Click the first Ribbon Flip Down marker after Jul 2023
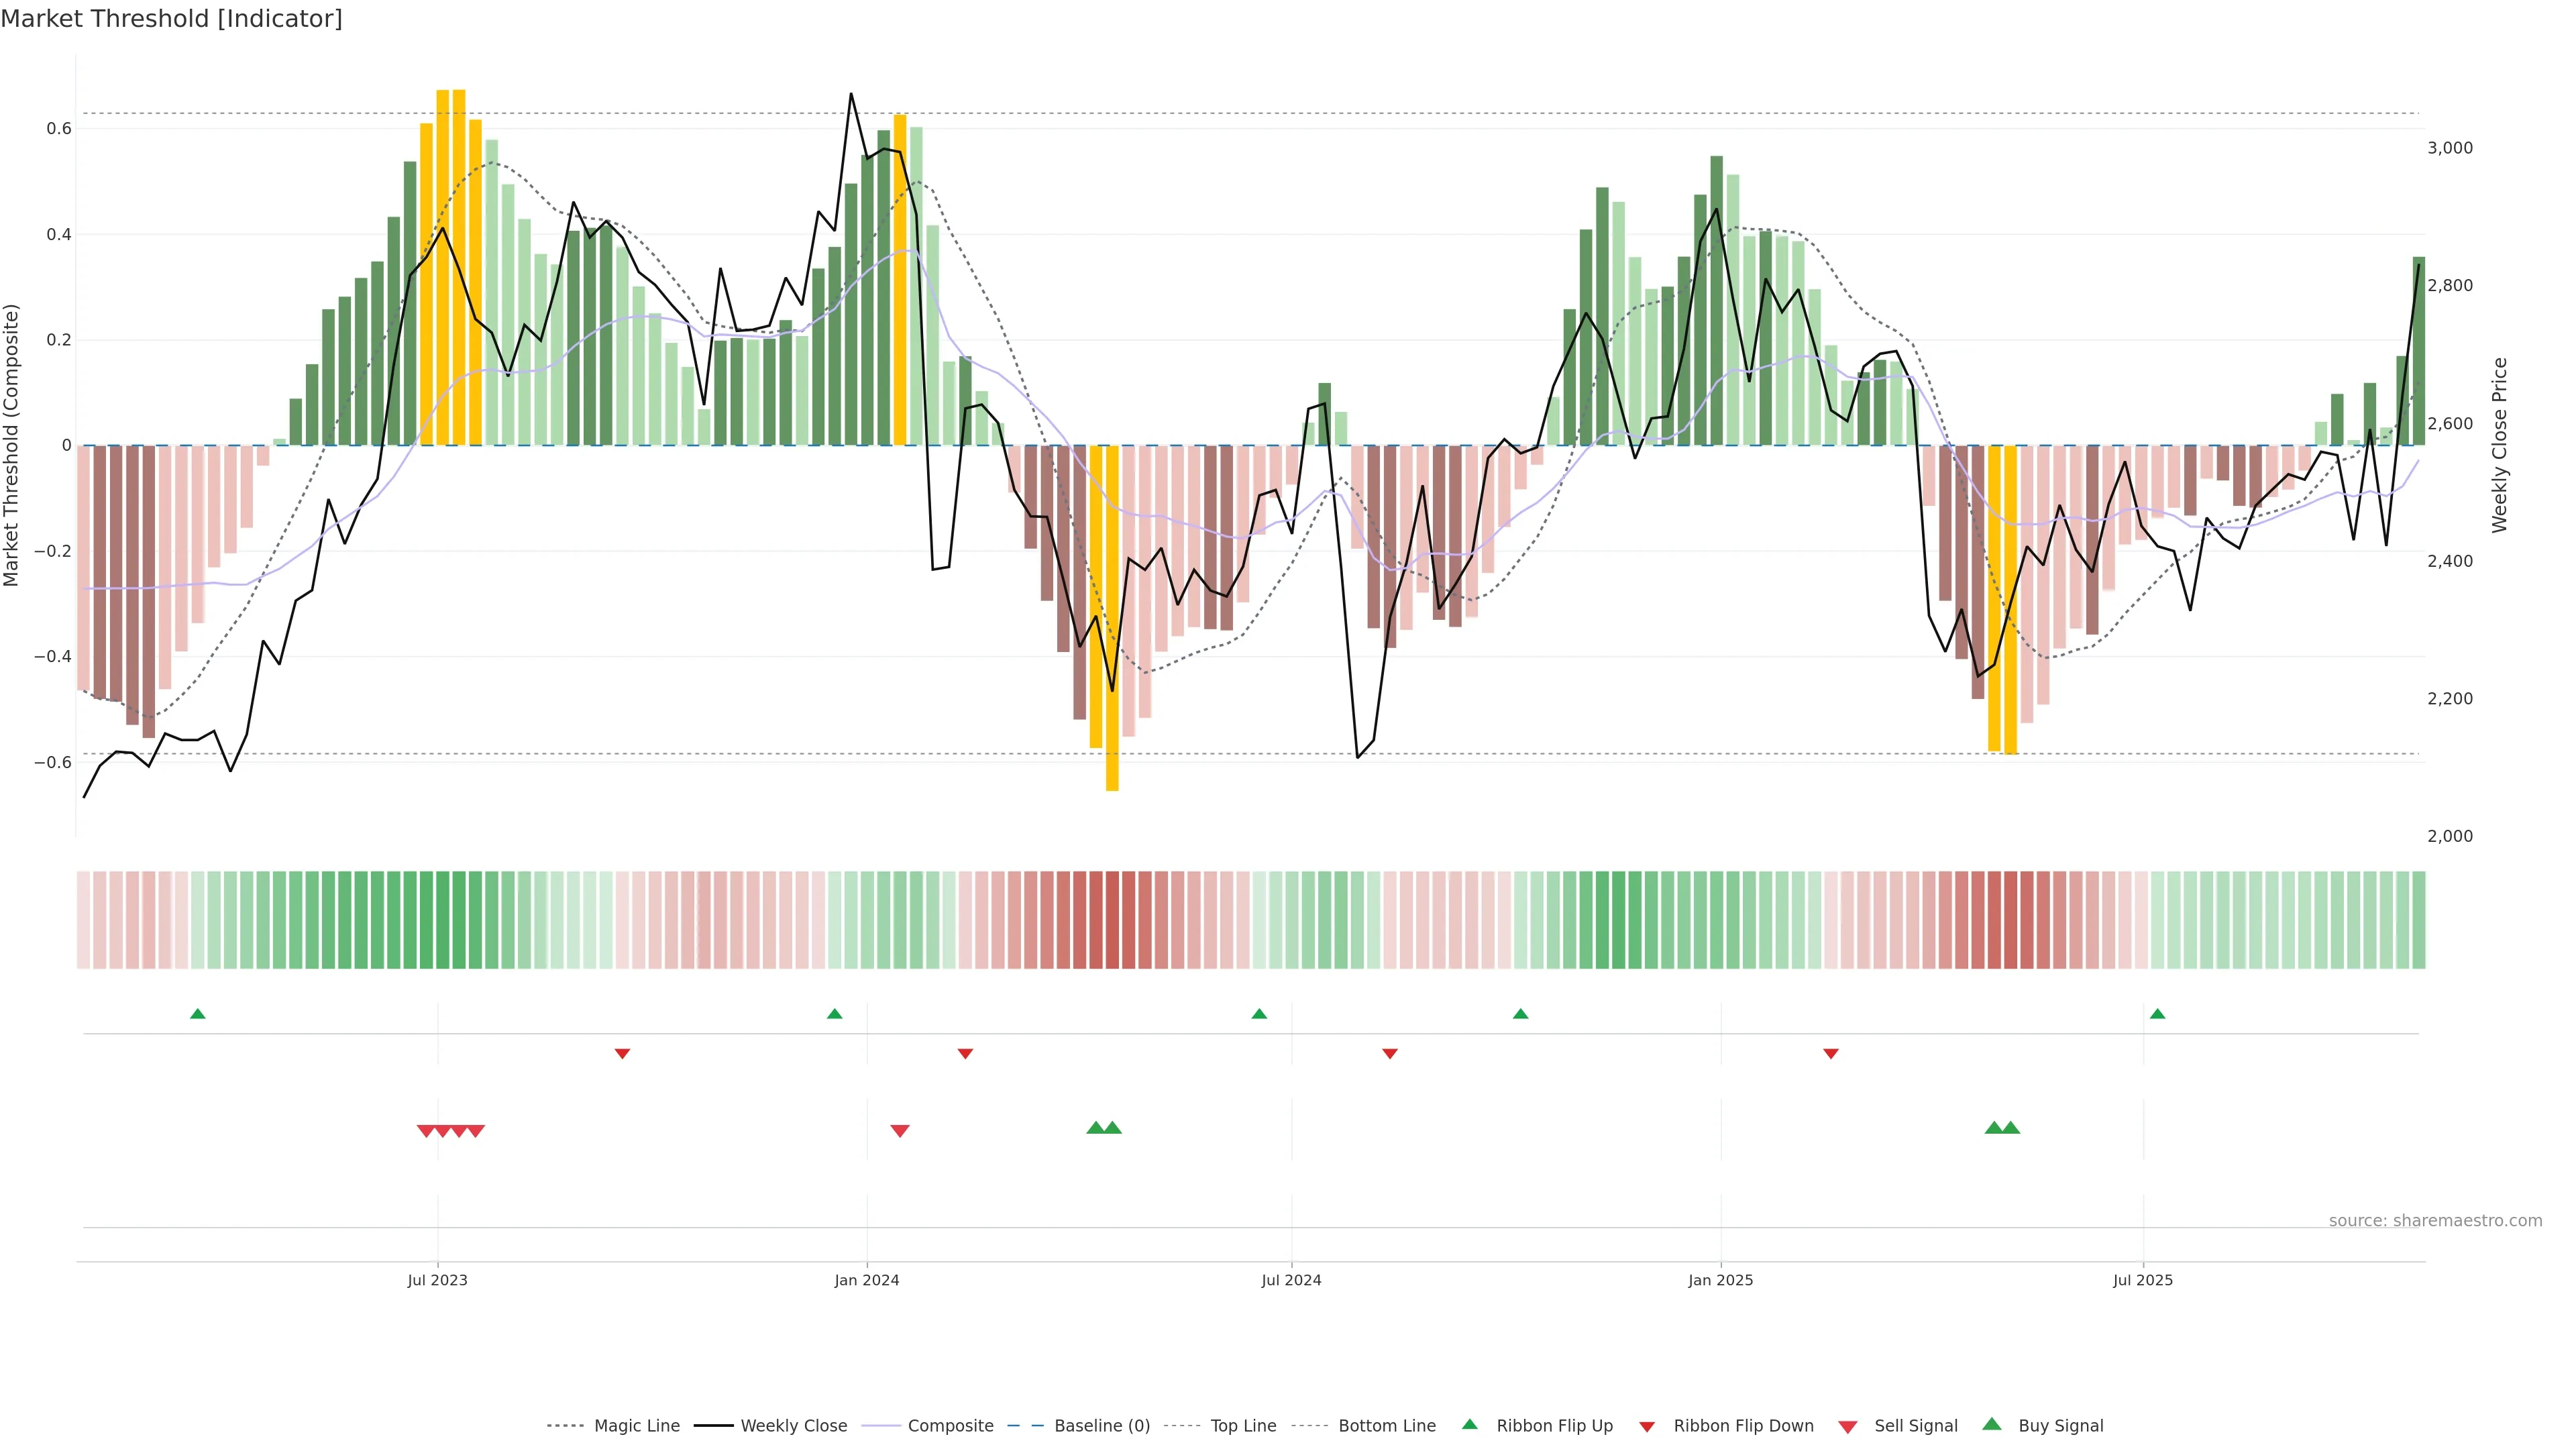 (x=622, y=1054)
